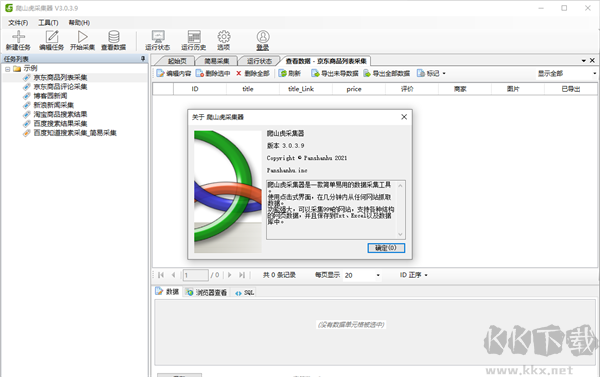Image resolution: width=600 pixels, height=377 pixels.
Task: Switch to the SQL bottom tab
Action: pyautogui.click(x=244, y=292)
